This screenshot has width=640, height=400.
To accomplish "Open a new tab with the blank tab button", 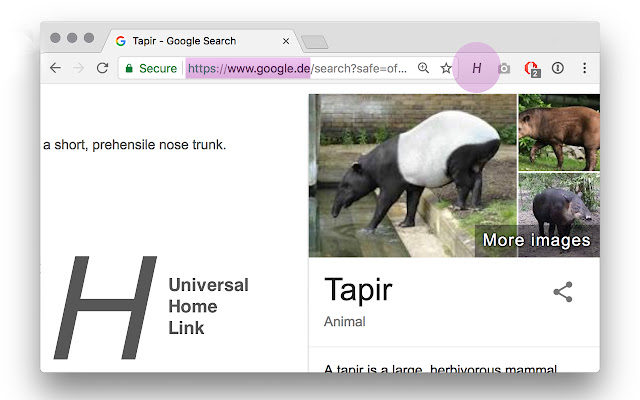I will pos(315,42).
